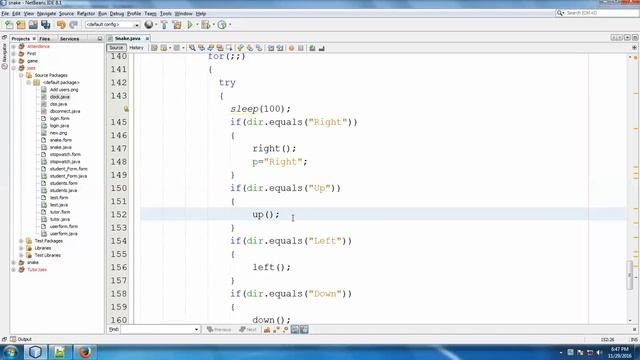Image resolution: width=640 pixels, height=360 pixels.
Task: Click the Open Project toolbar icon
Action: coord(33,25)
